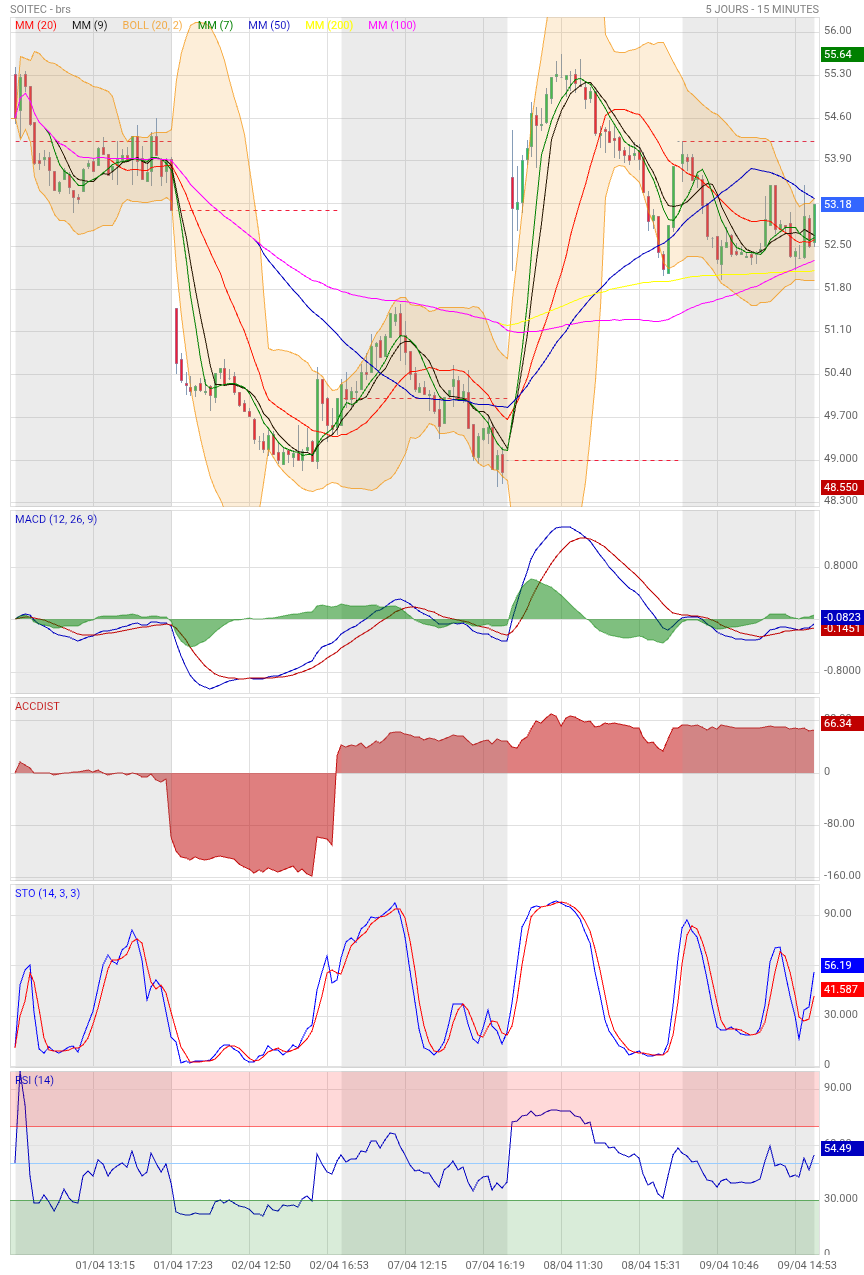Click the MACD (12, 26, 9) indicator label

click(56, 519)
